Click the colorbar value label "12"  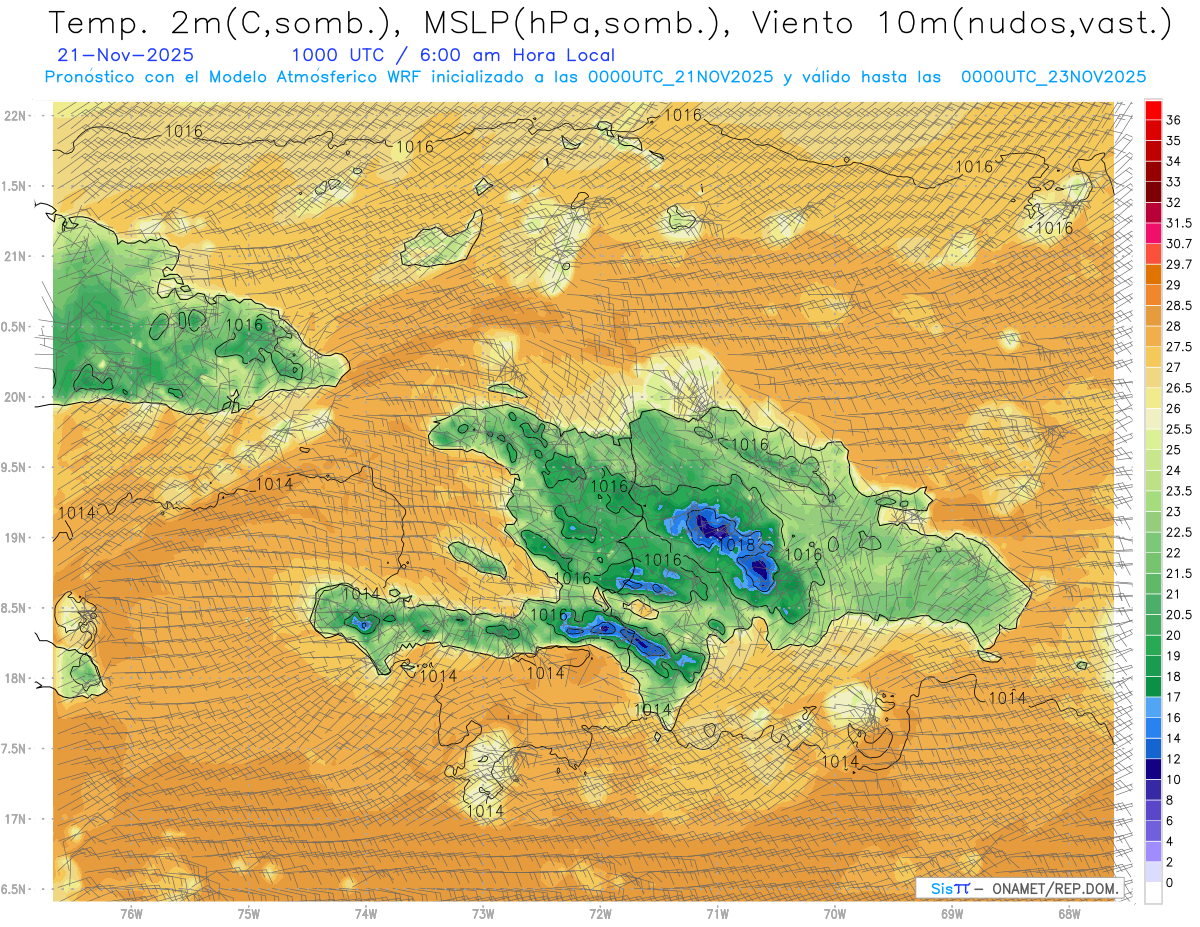coord(1174,759)
